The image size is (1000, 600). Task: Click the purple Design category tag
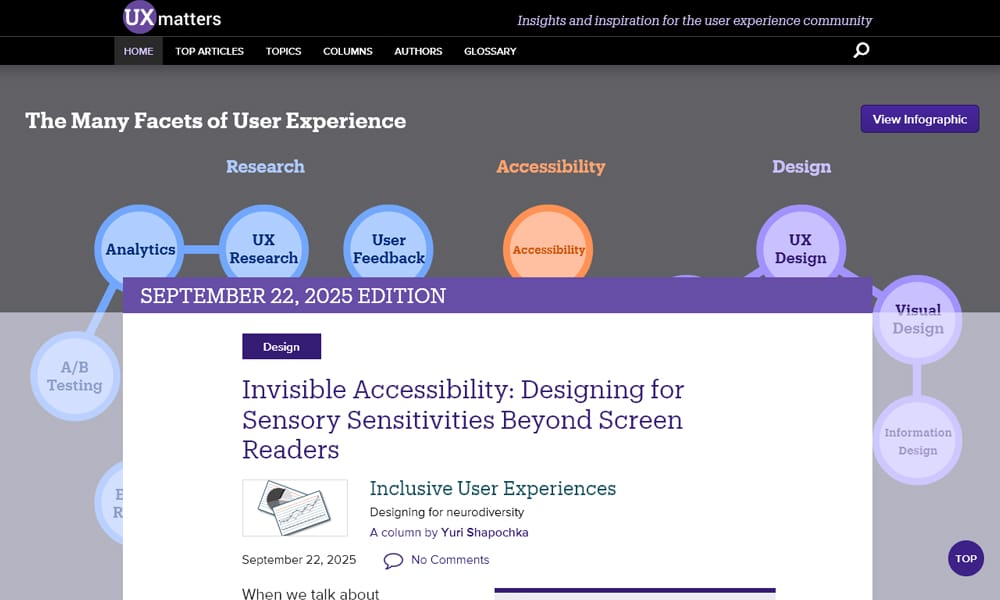281,346
